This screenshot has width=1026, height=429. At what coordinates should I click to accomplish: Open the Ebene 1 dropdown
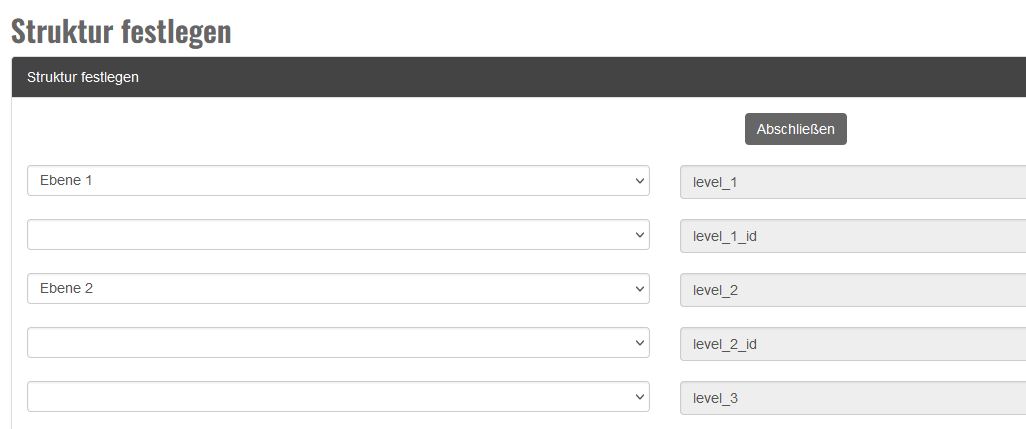click(337, 181)
